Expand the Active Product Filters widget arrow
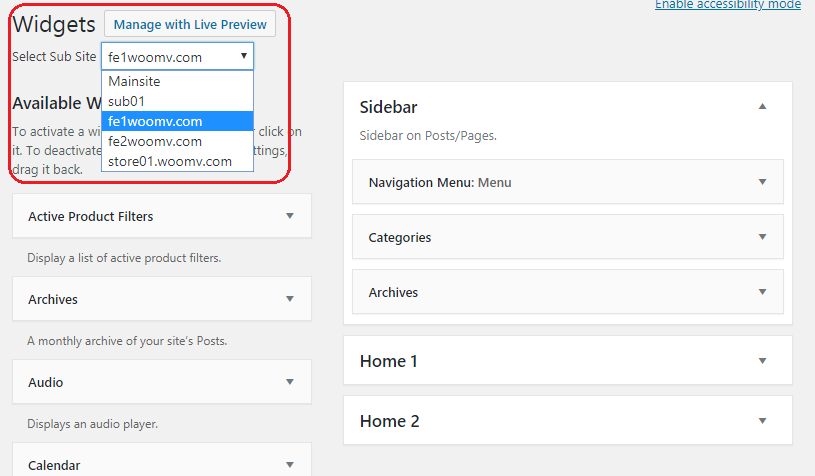815x476 pixels. [290, 216]
